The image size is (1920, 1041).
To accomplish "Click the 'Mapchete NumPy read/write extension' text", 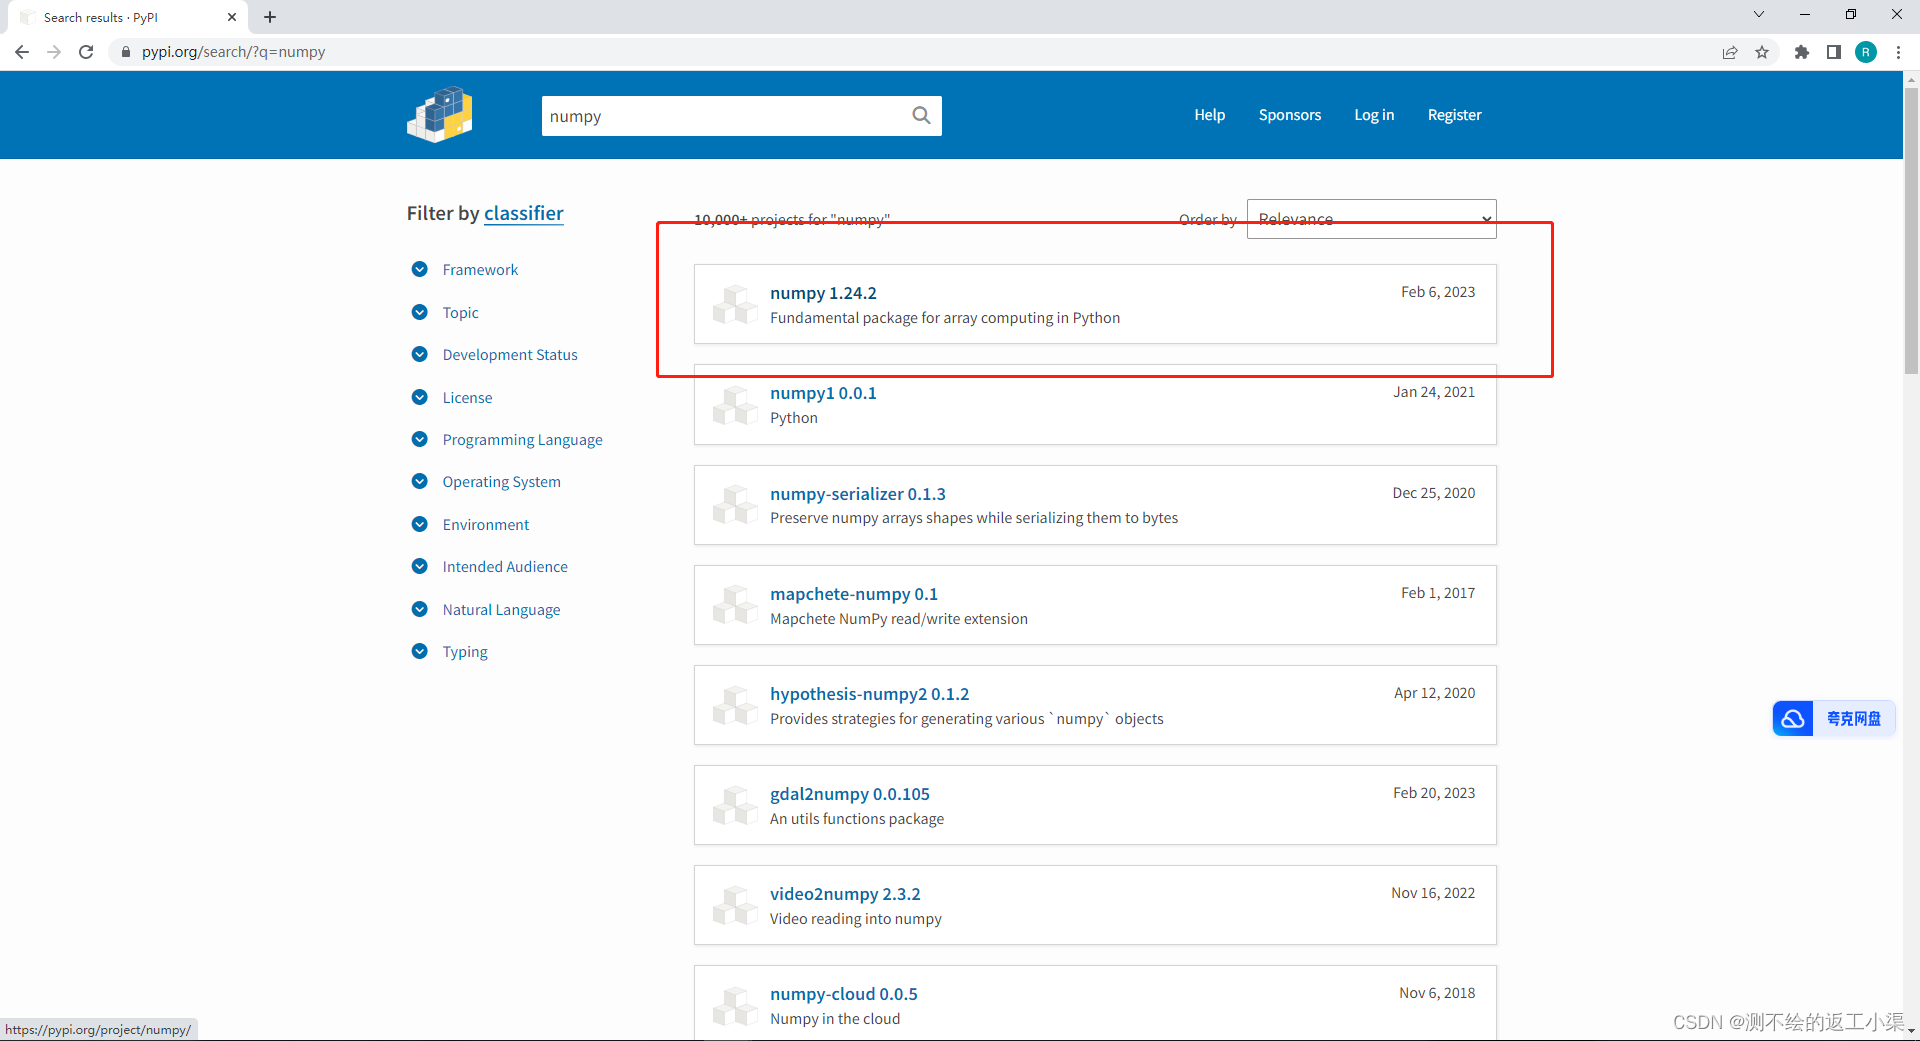I will pyautogui.click(x=899, y=619).
